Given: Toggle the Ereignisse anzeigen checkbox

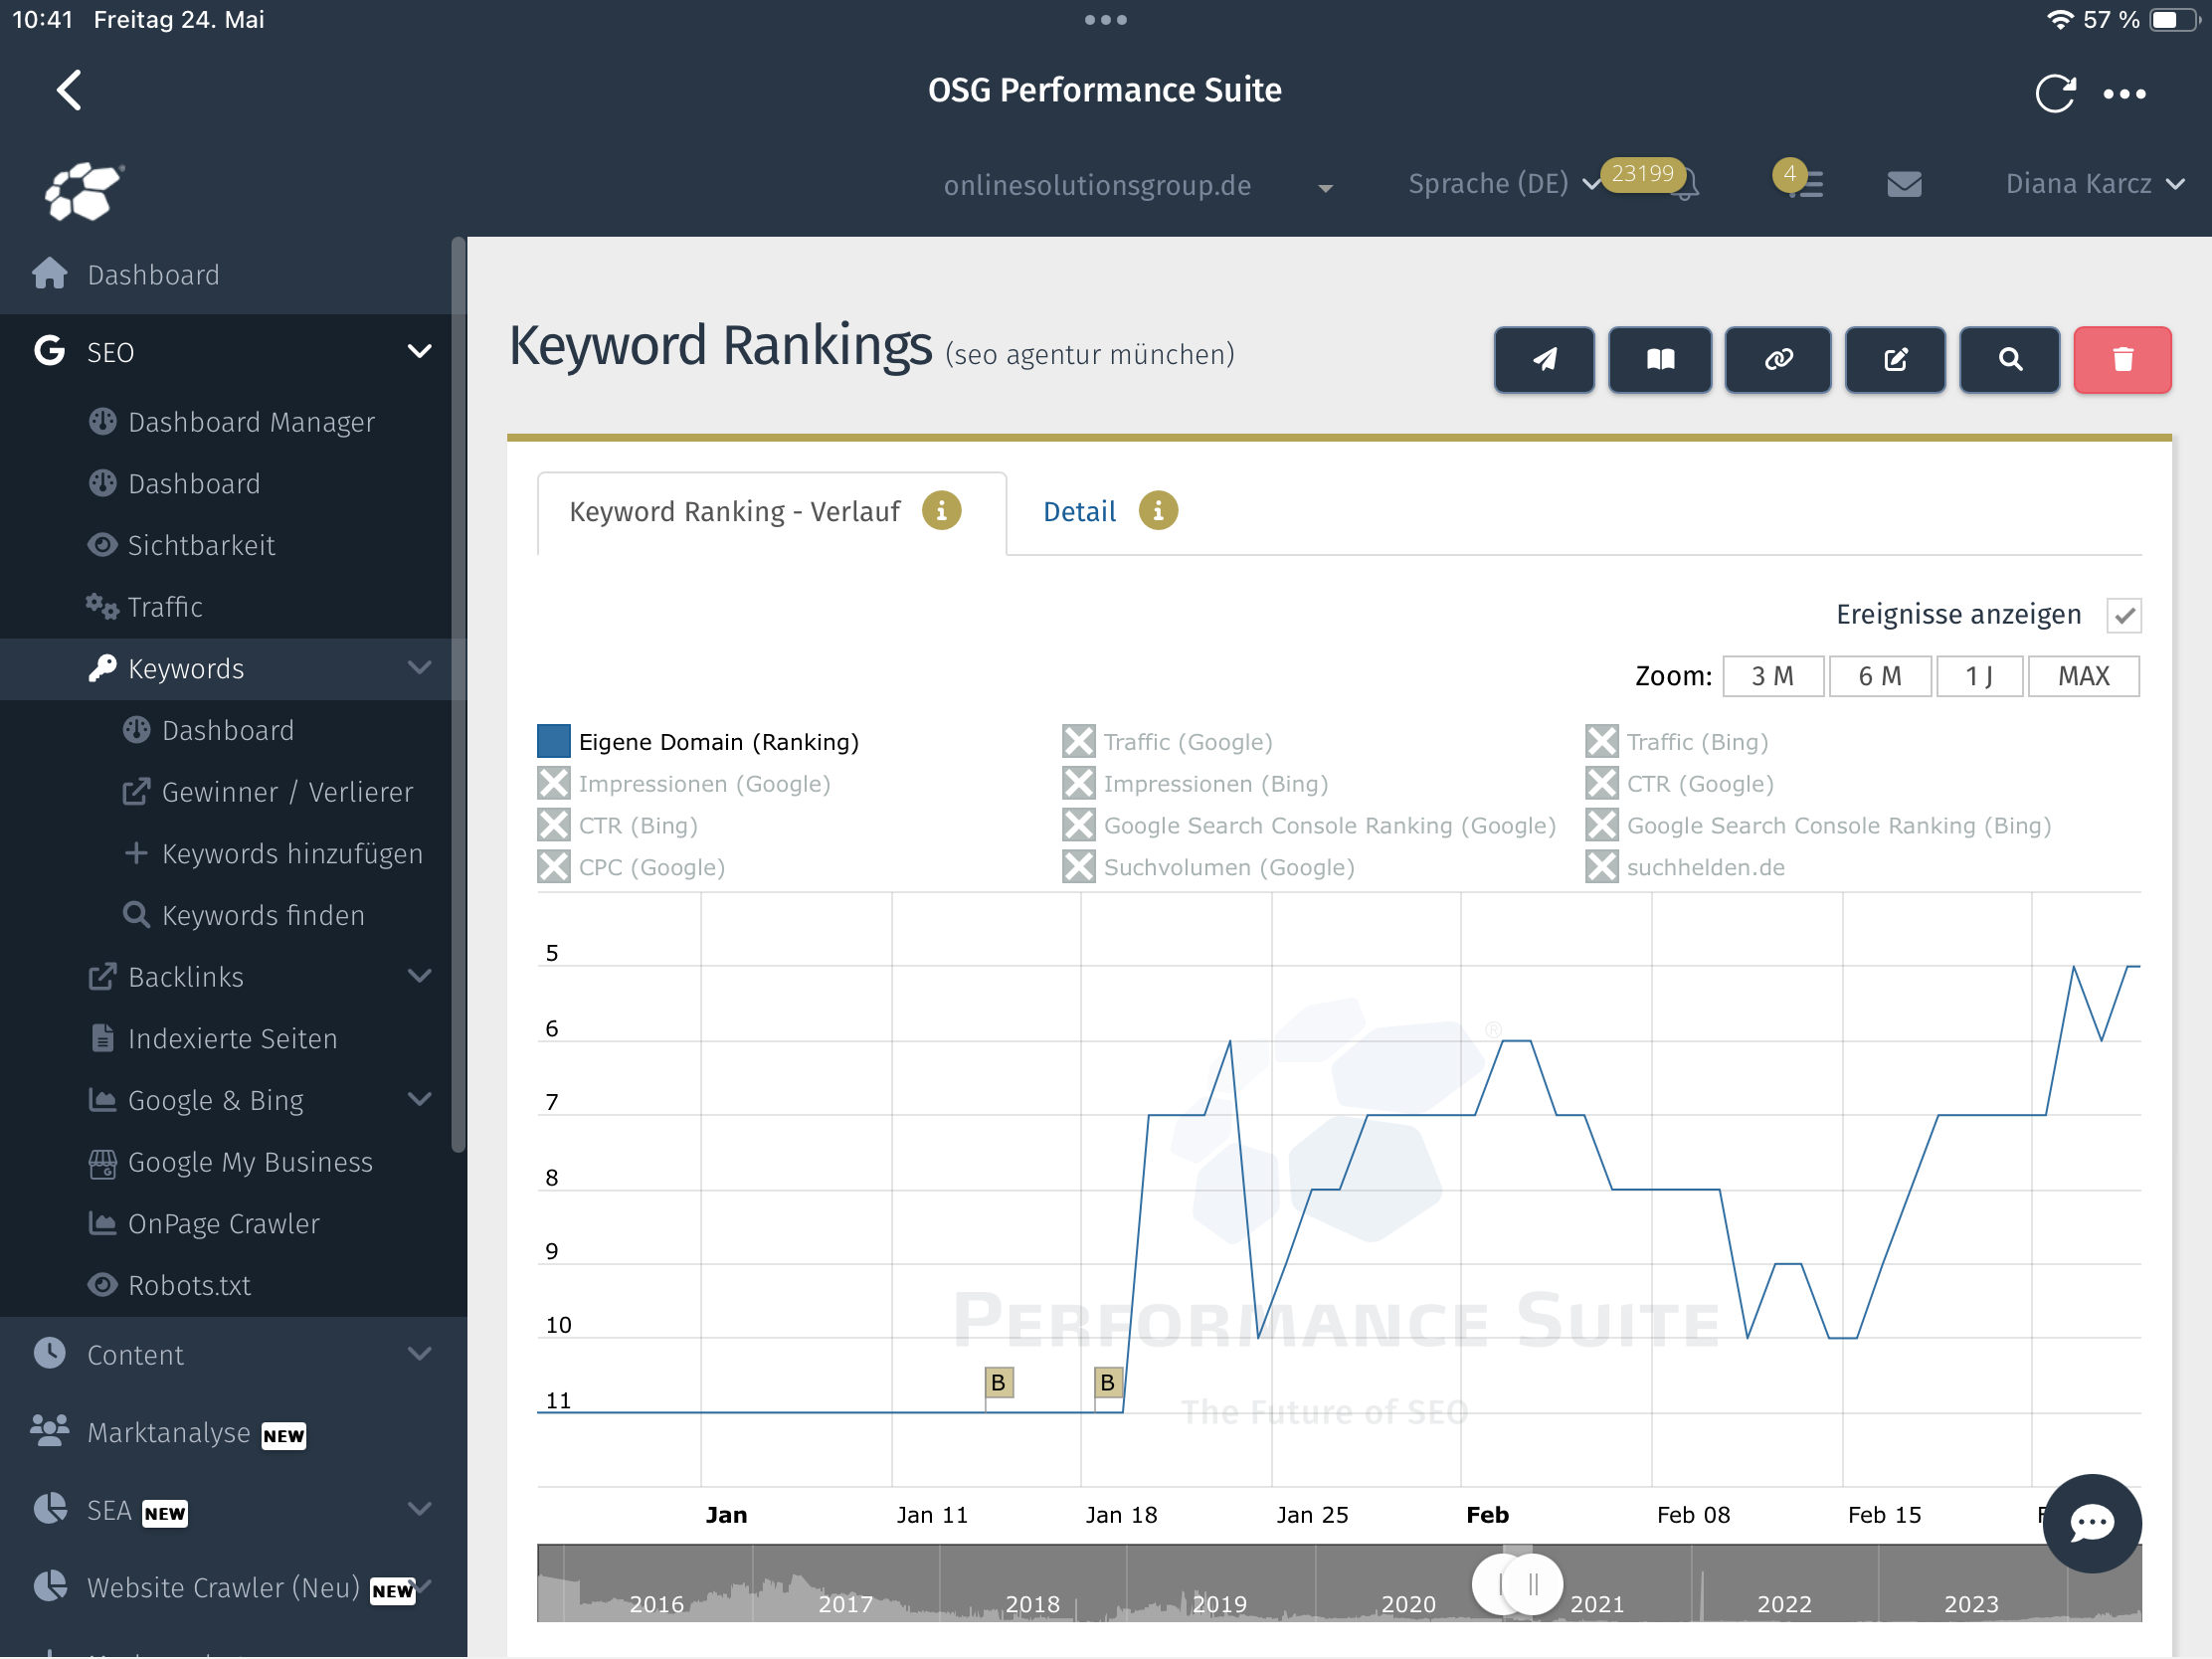Looking at the screenshot, I should tap(2124, 615).
